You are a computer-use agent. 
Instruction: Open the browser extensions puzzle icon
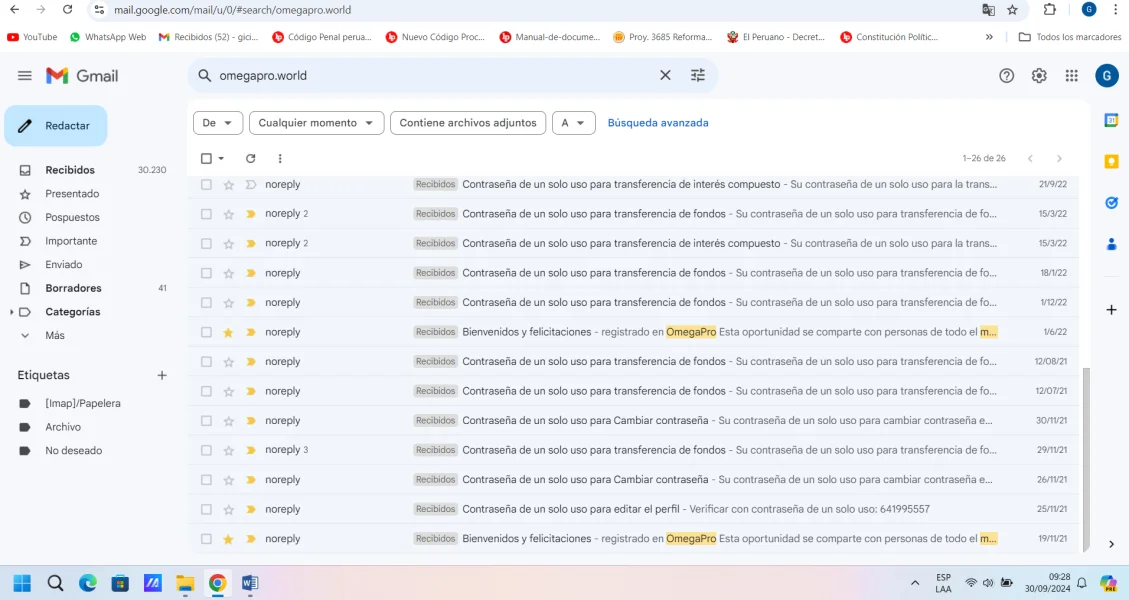tap(1050, 10)
